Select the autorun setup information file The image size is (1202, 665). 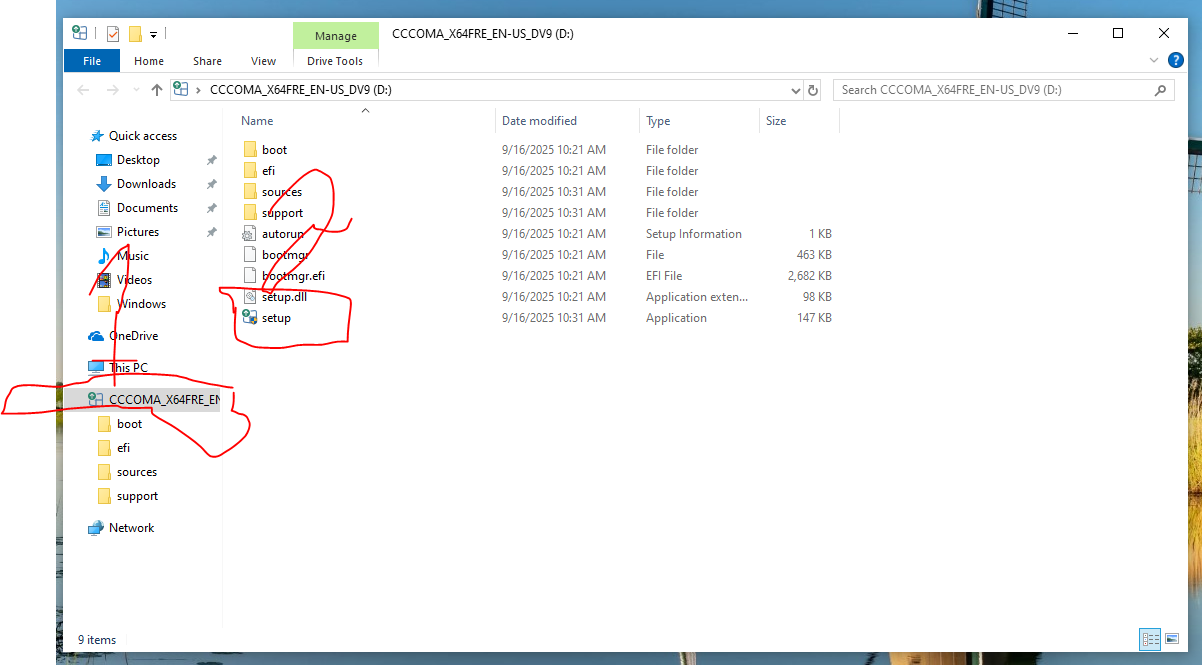281,234
